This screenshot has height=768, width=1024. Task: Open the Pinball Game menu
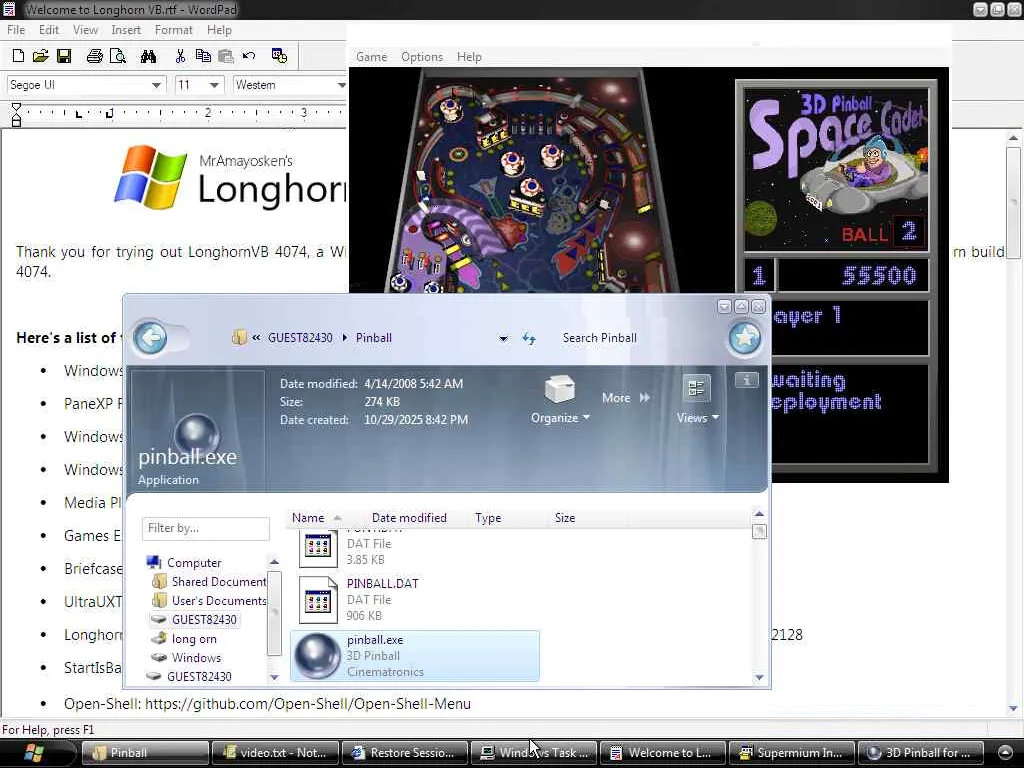tap(372, 57)
